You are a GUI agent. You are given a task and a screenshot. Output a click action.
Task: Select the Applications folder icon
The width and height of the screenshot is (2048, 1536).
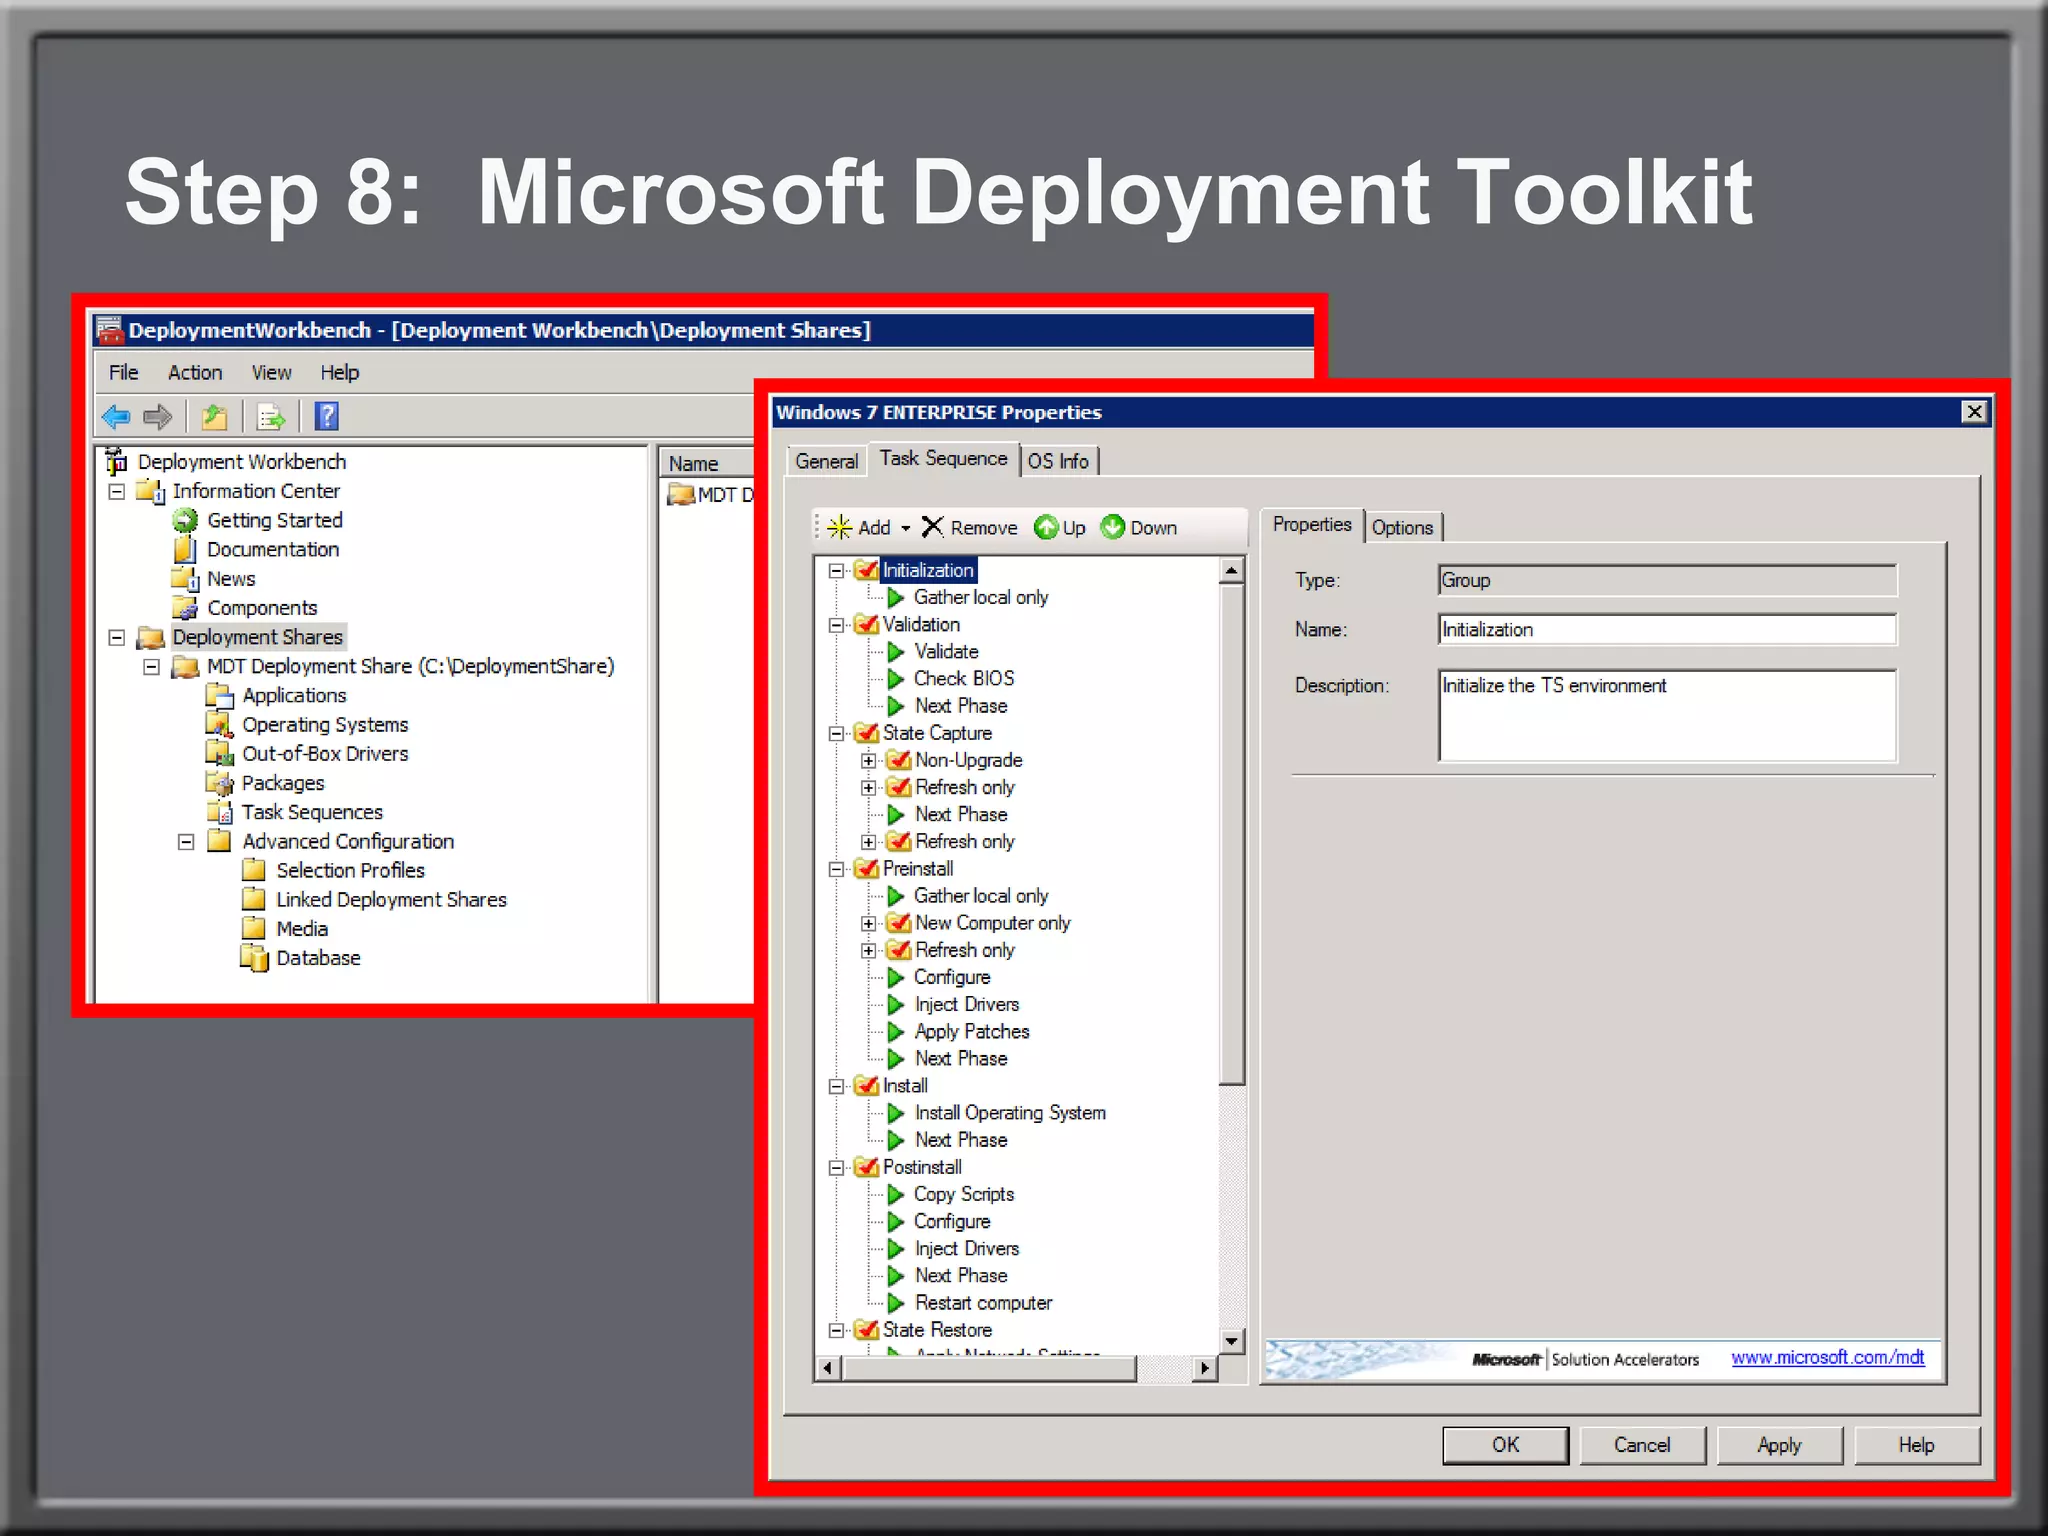[219, 696]
